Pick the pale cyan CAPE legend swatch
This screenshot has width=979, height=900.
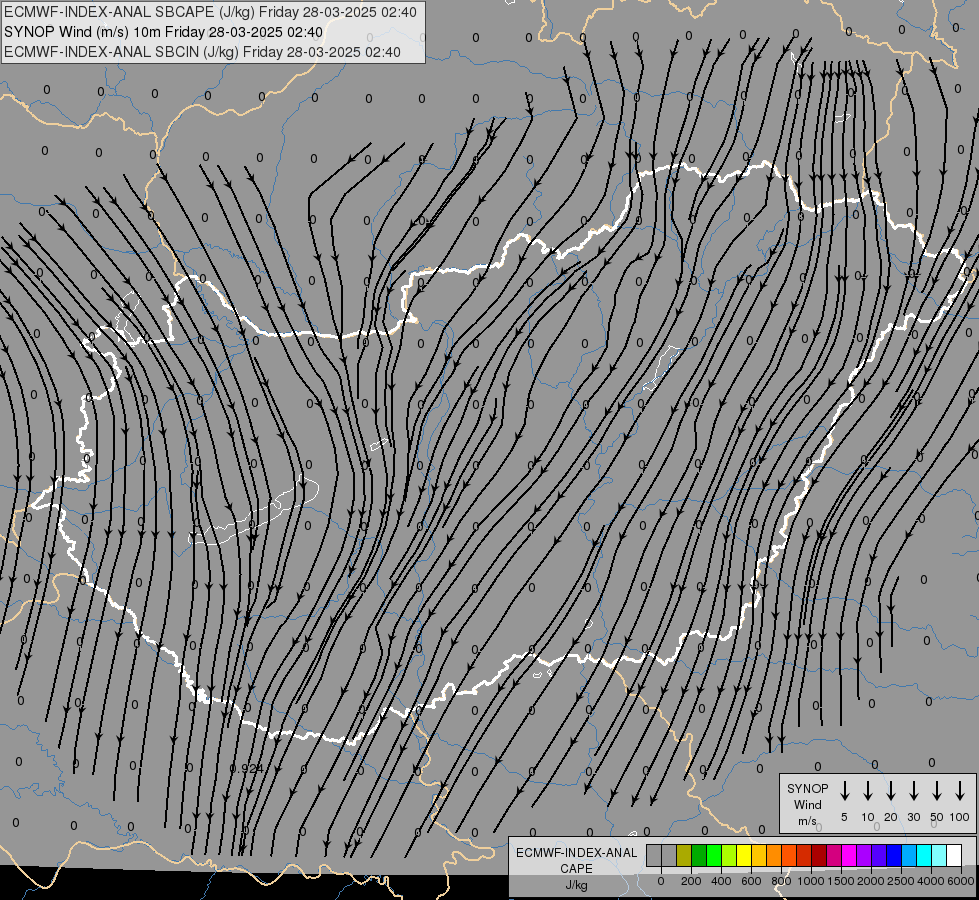(940, 855)
